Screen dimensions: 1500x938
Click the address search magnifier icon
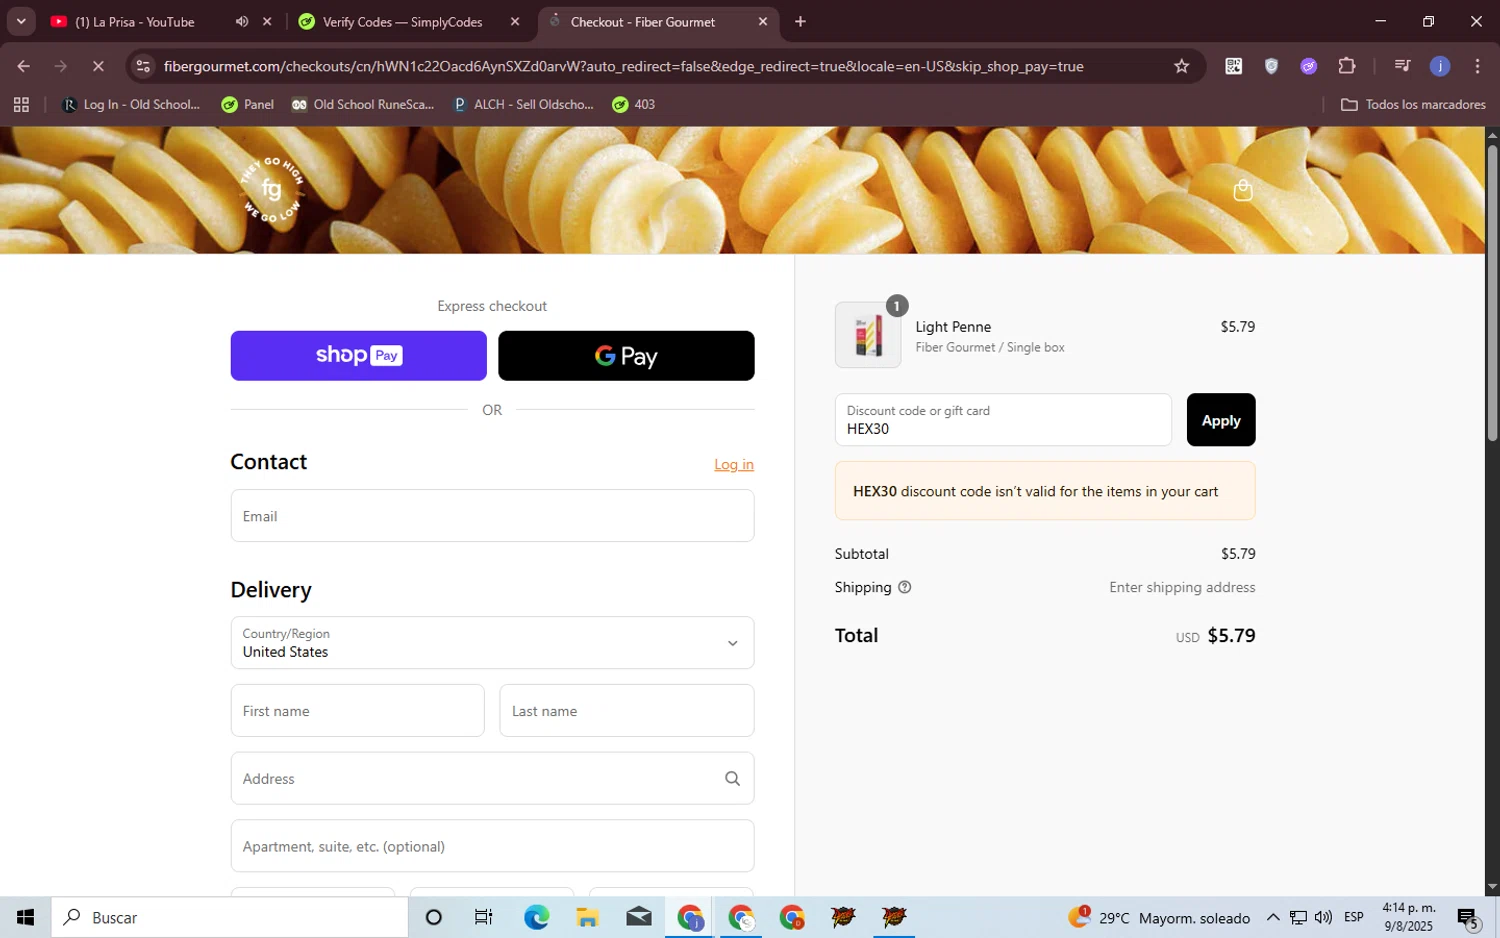pos(732,778)
